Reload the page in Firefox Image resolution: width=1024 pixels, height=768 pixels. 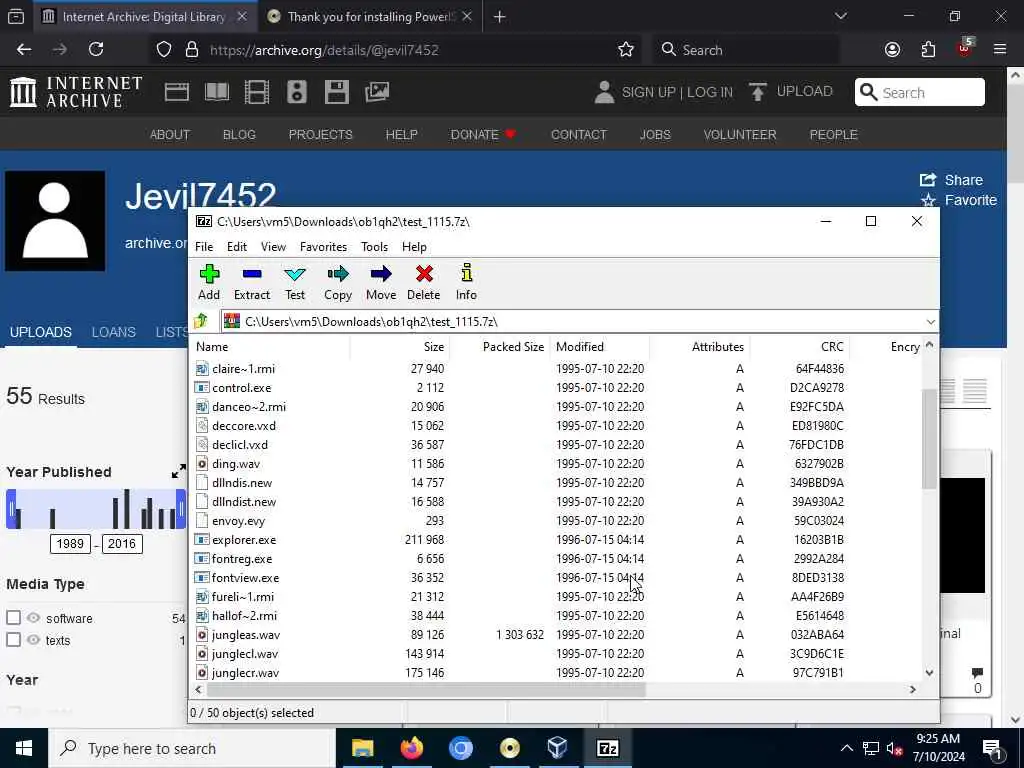coord(96,49)
